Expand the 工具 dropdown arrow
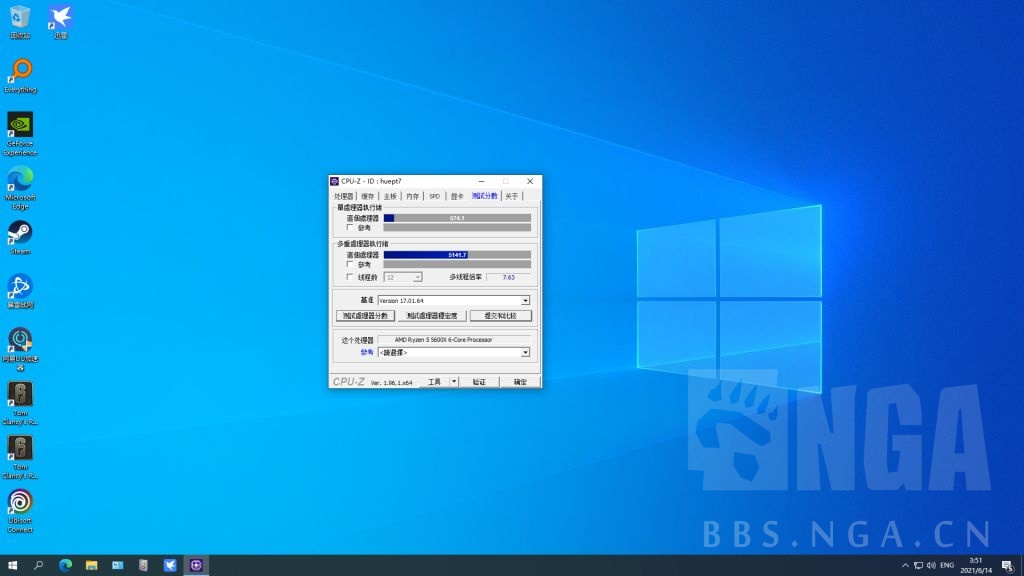The image size is (1024, 576). 453,382
